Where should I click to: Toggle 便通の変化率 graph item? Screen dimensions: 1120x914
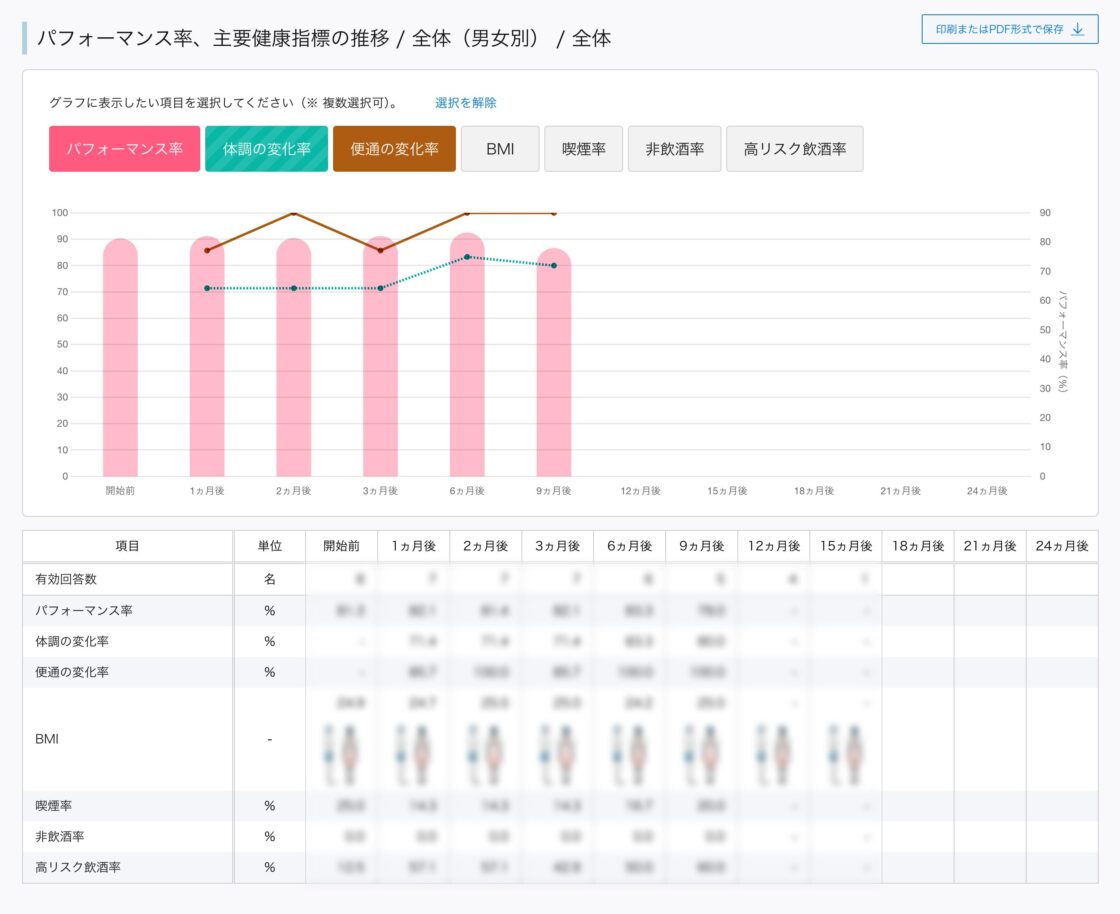394,149
